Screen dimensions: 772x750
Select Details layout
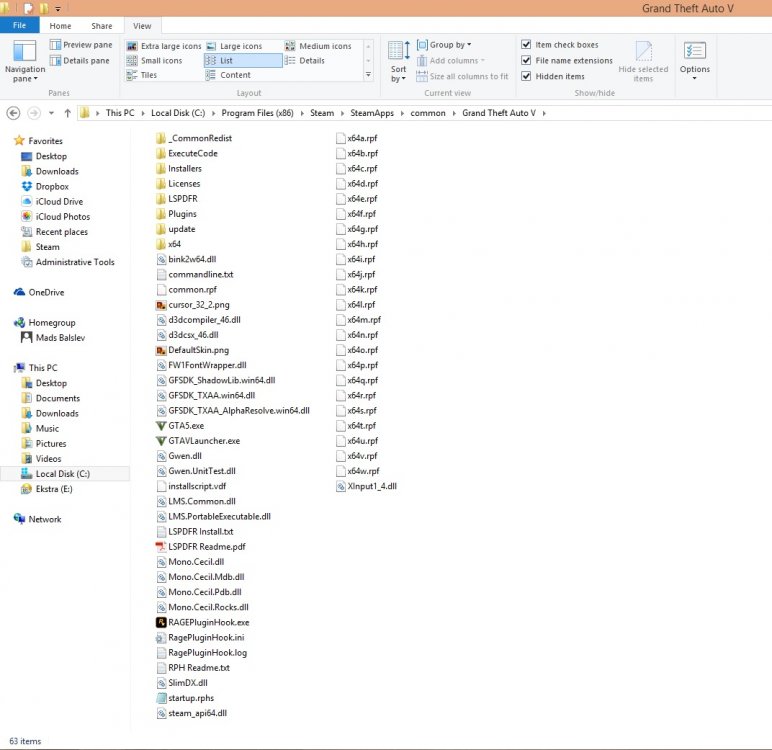[x=305, y=61]
